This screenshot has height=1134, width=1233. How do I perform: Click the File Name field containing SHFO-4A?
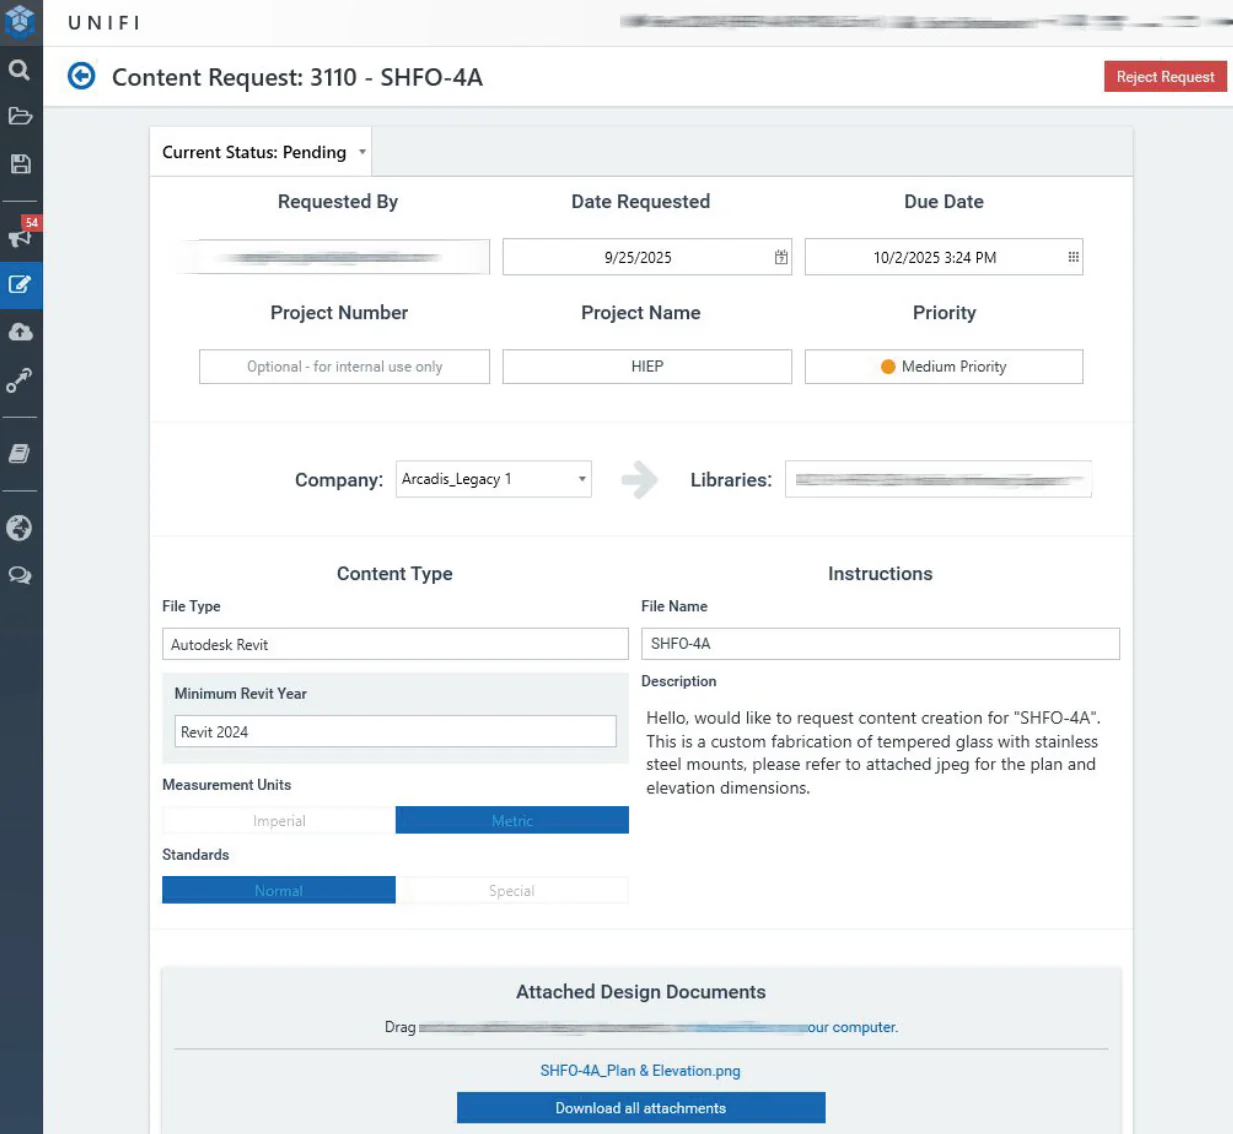tap(880, 644)
